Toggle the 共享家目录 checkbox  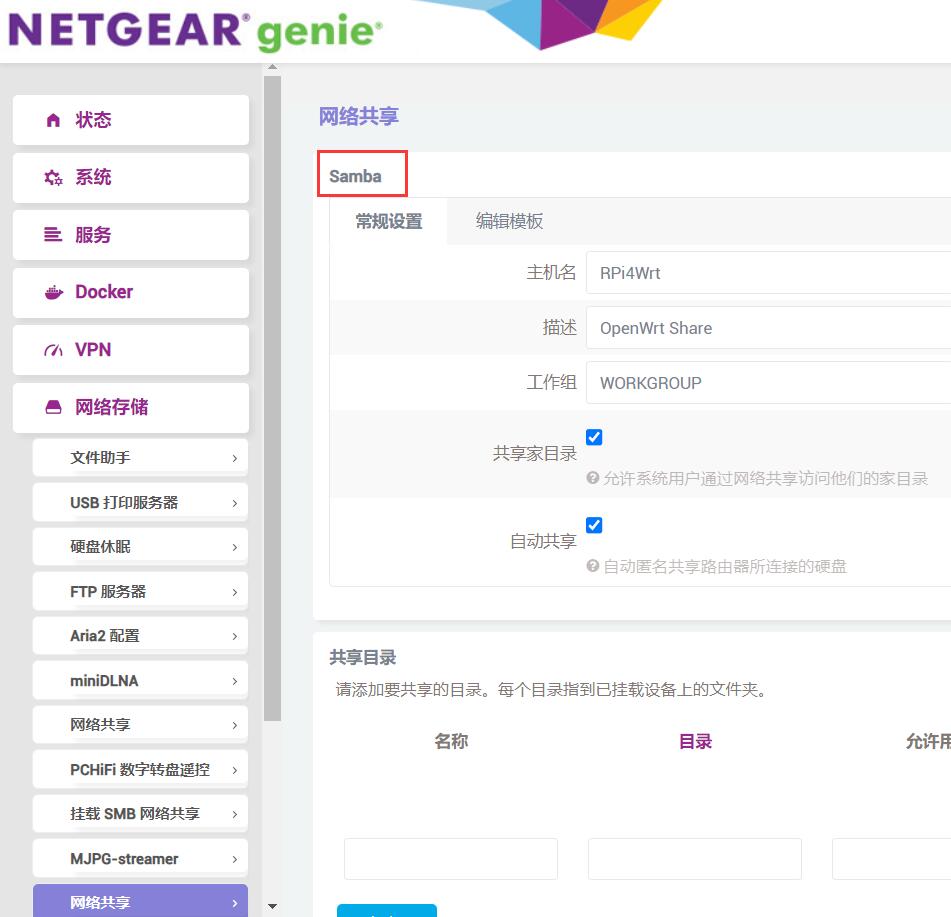click(x=594, y=437)
